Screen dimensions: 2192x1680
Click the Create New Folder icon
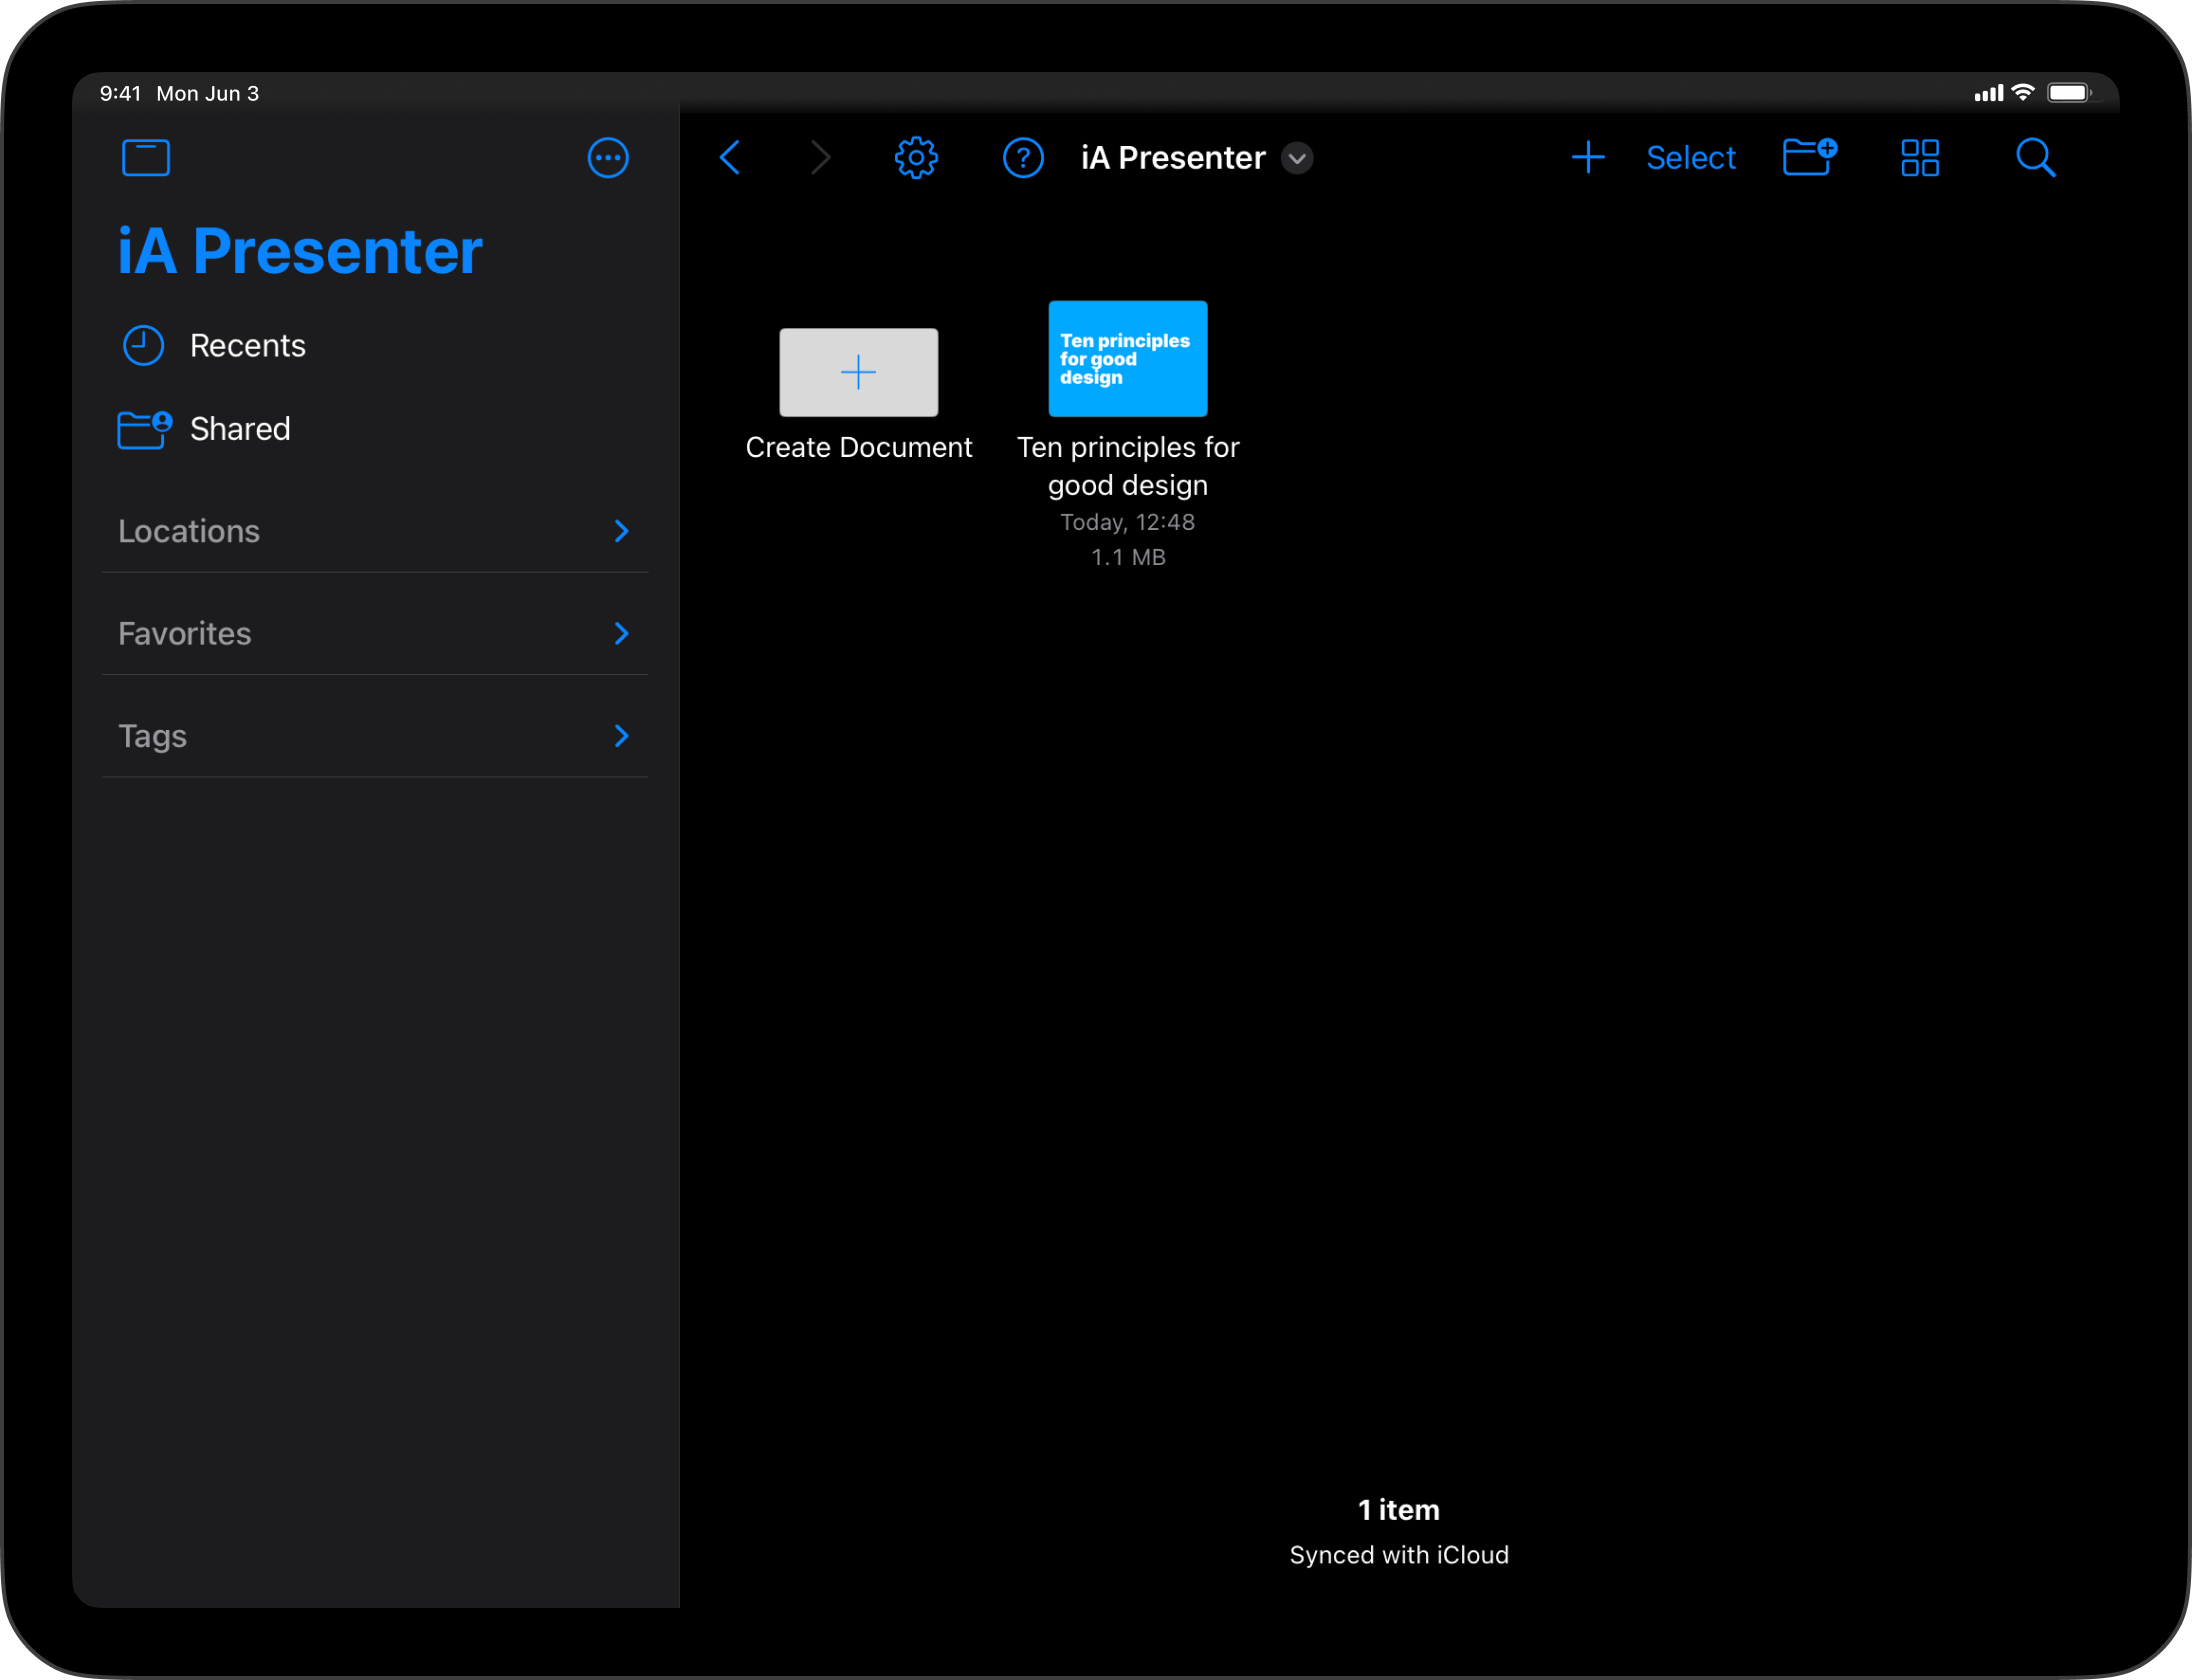[x=1809, y=157]
